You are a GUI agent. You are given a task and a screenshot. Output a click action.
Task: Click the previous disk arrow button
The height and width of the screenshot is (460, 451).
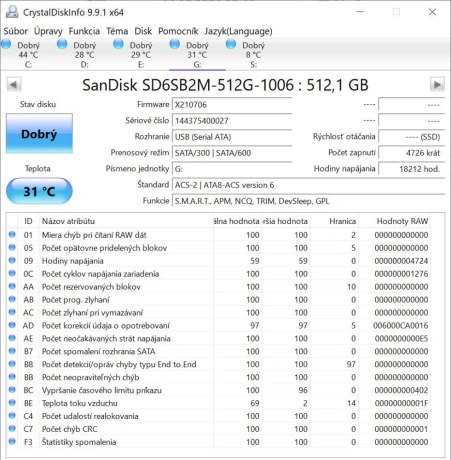(x=14, y=85)
